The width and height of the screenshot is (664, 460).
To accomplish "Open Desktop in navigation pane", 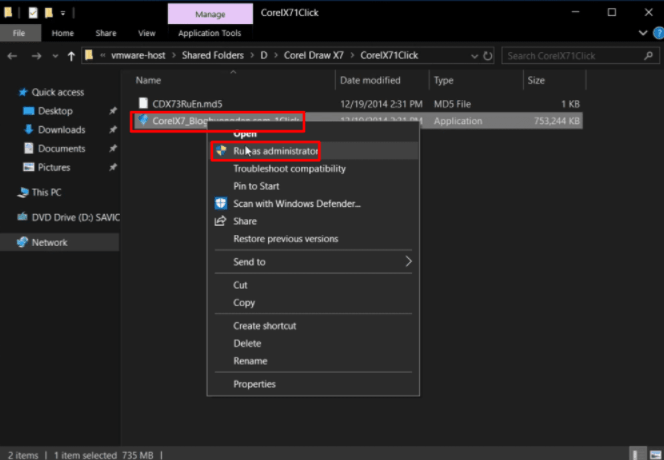I will coord(55,111).
